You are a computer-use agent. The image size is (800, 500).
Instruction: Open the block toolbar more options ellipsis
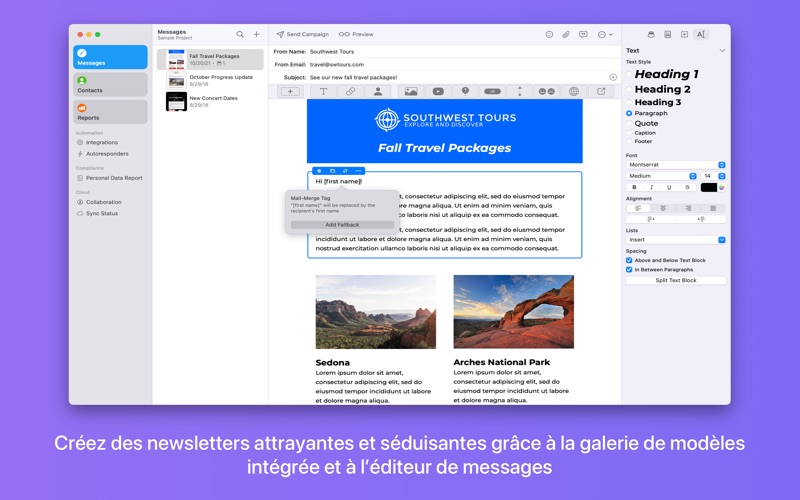[358, 171]
